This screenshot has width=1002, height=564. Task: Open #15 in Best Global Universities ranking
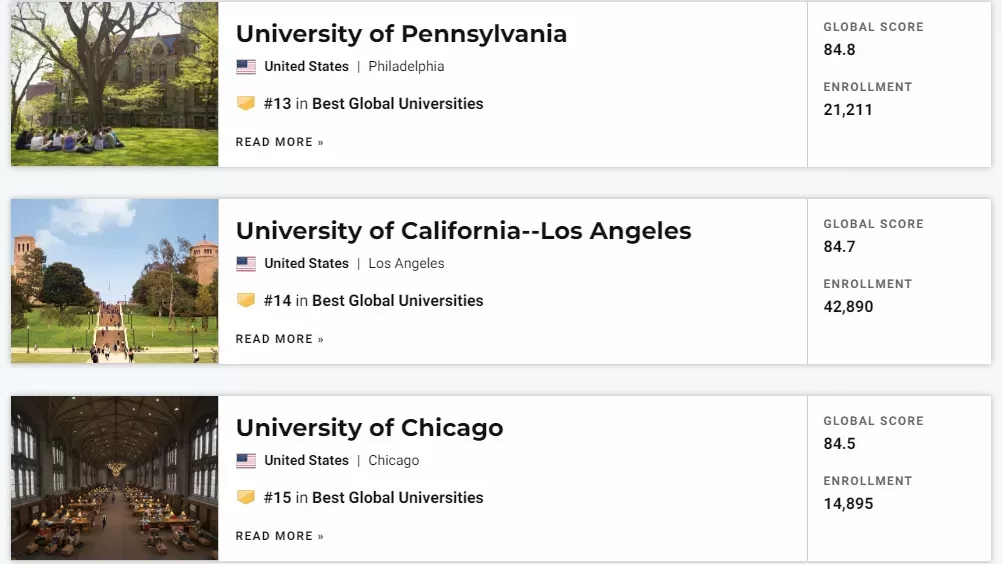point(373,498)
